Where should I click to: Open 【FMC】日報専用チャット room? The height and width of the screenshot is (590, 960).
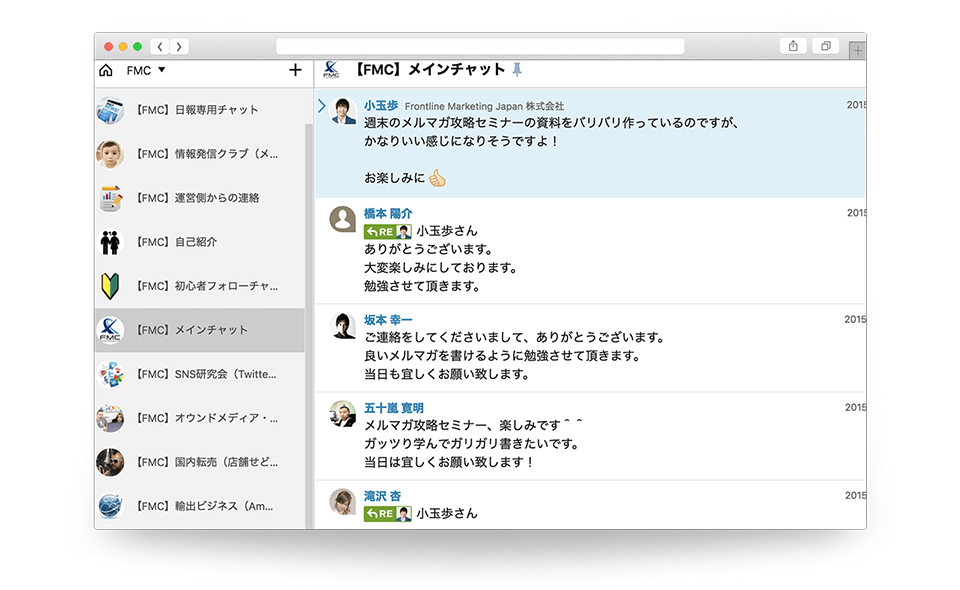click(x=196, y=110)
